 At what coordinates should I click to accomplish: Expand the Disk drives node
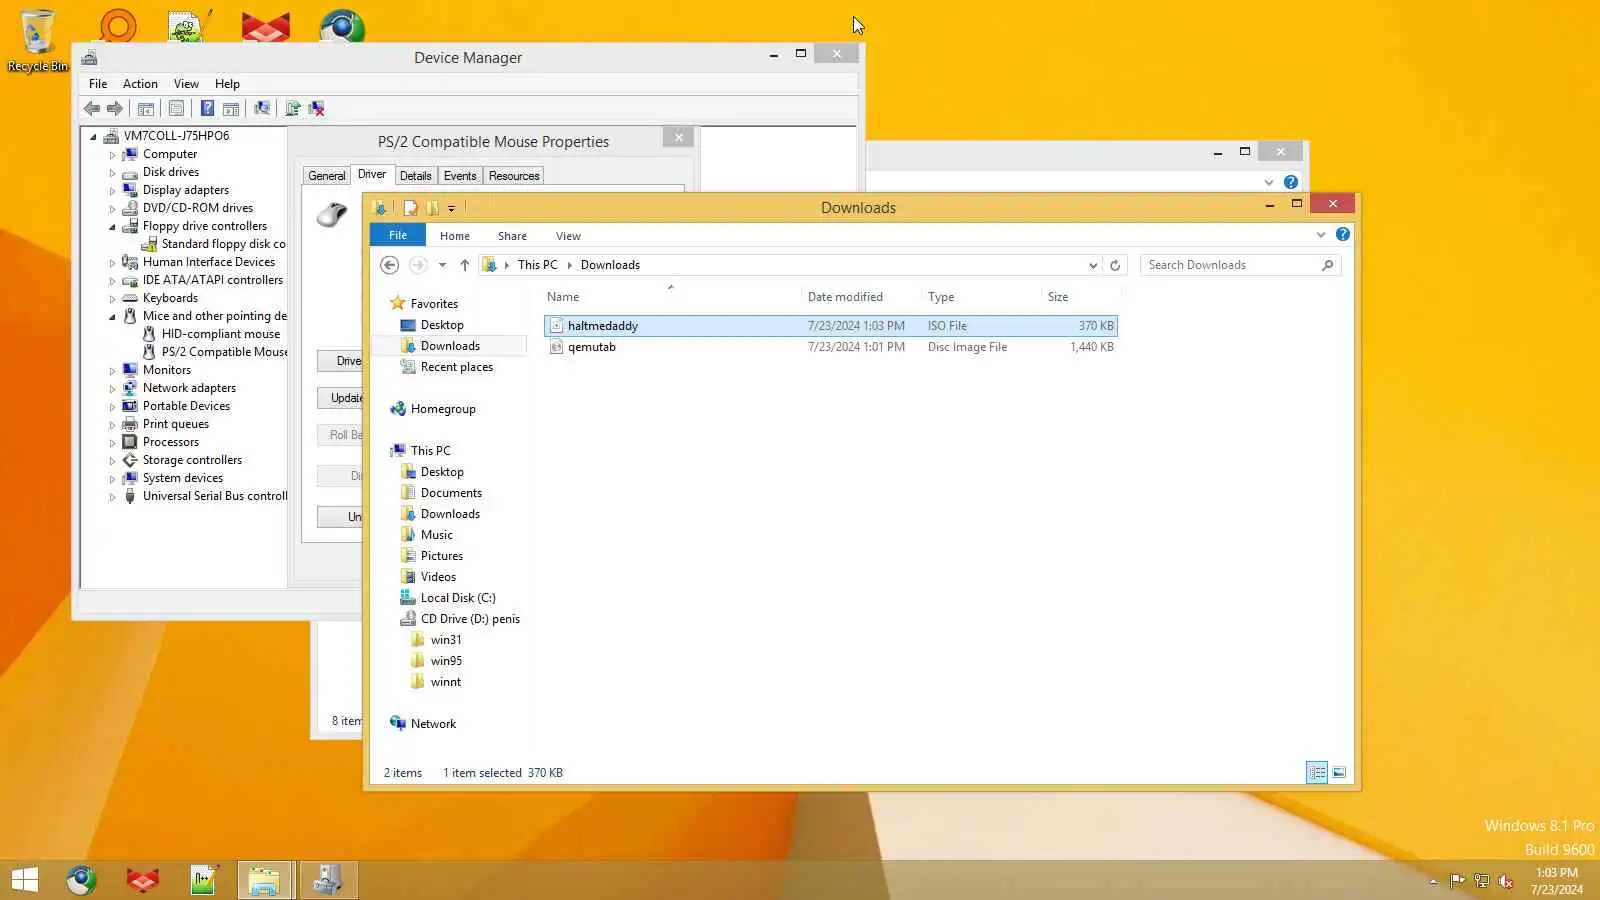pos(112,173)
